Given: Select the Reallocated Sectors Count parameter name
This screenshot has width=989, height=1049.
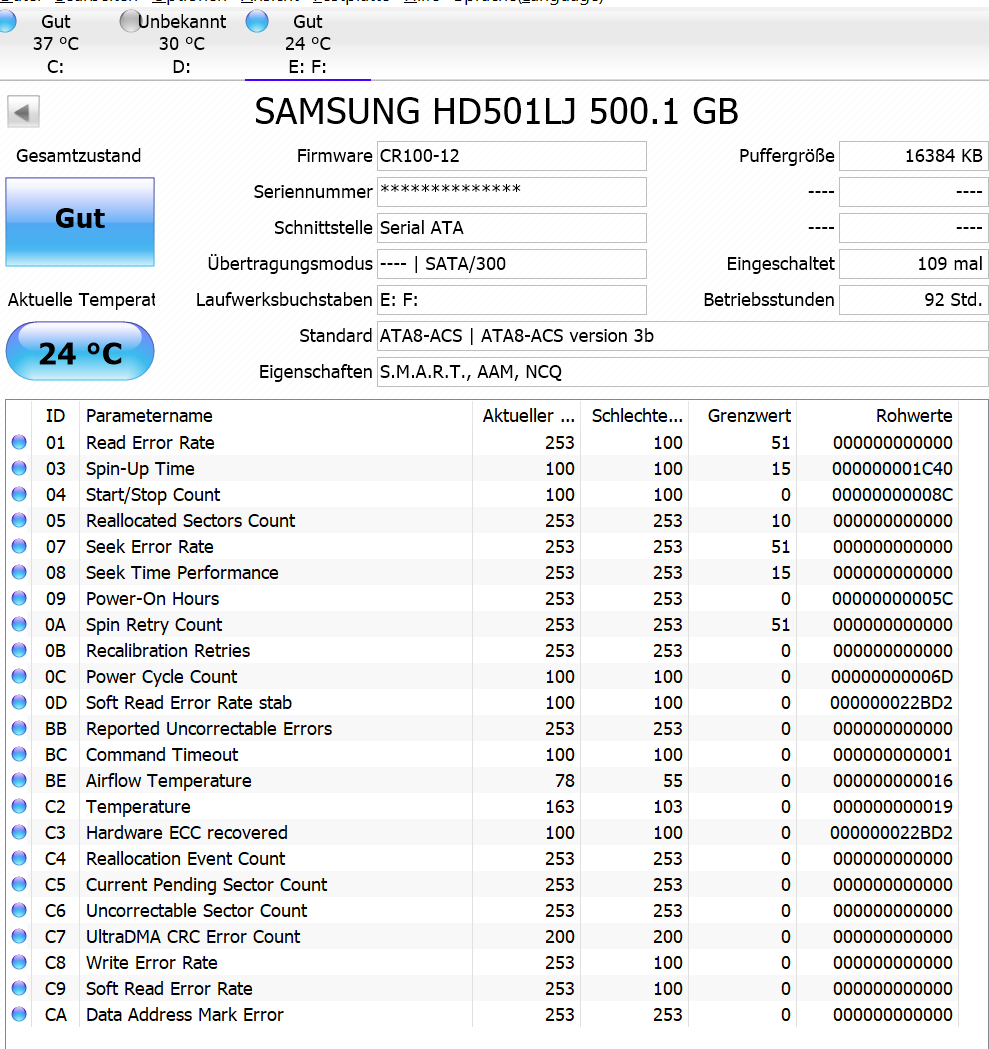Looking at the screenshot, I should pyautogui.click(x=190, y=521).
